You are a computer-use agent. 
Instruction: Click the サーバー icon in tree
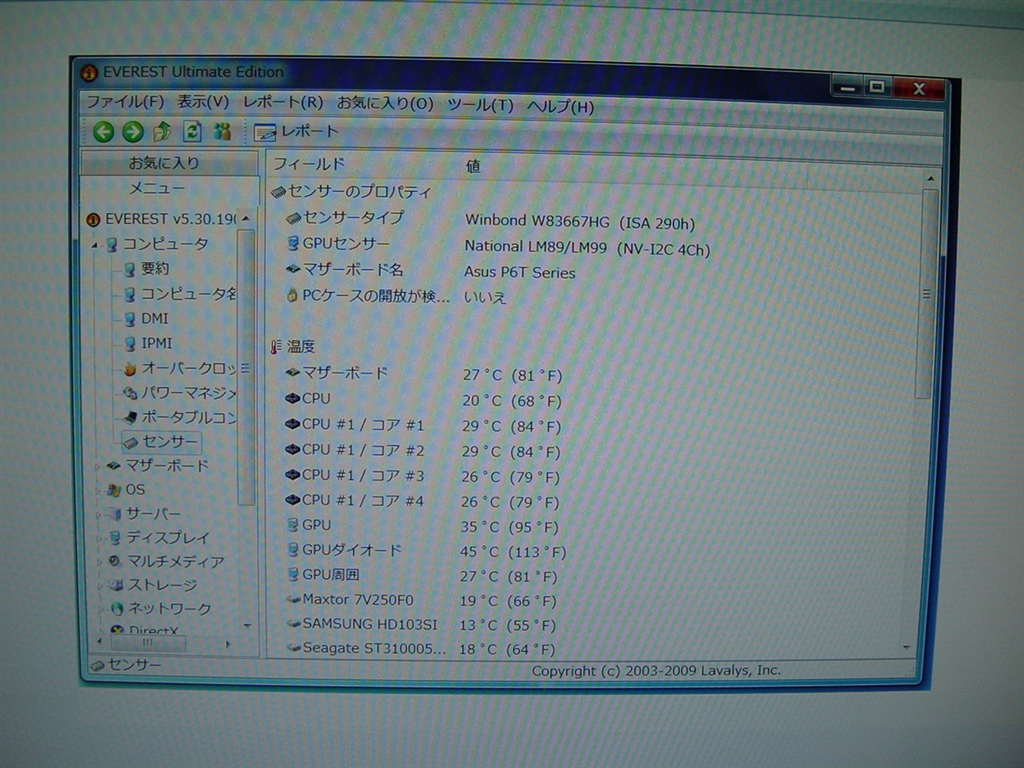[114, 514]
